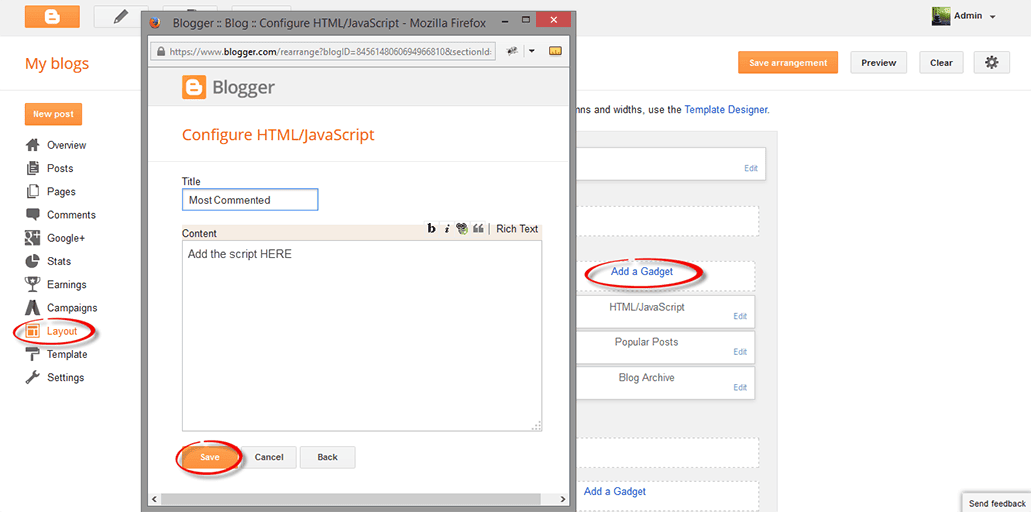Viewport: 1031px width, 512px height.
Task: Click the circled Add a Gadget link
Action: 642,271
